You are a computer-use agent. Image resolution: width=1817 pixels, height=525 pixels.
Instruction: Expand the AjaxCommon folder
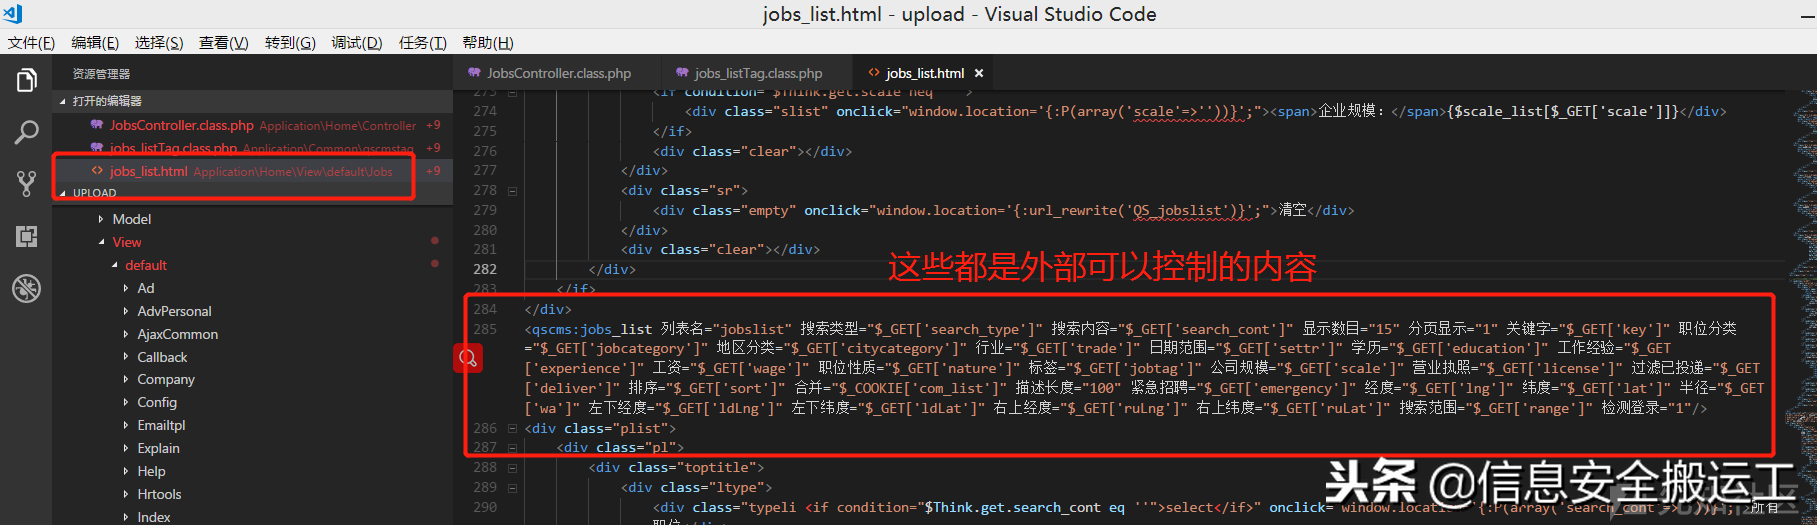click(x=177, y=334)
